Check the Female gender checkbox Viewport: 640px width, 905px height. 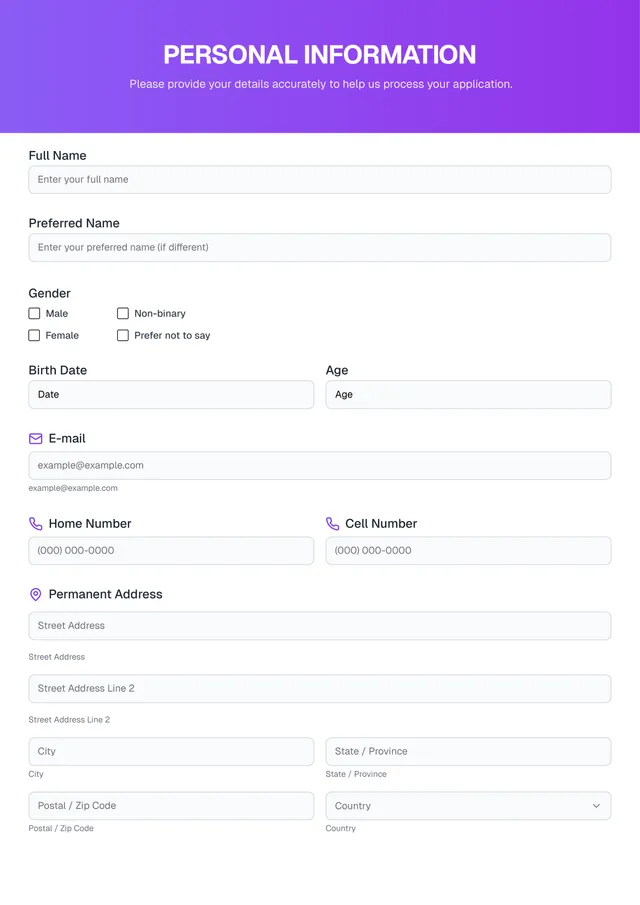point(33,335)
